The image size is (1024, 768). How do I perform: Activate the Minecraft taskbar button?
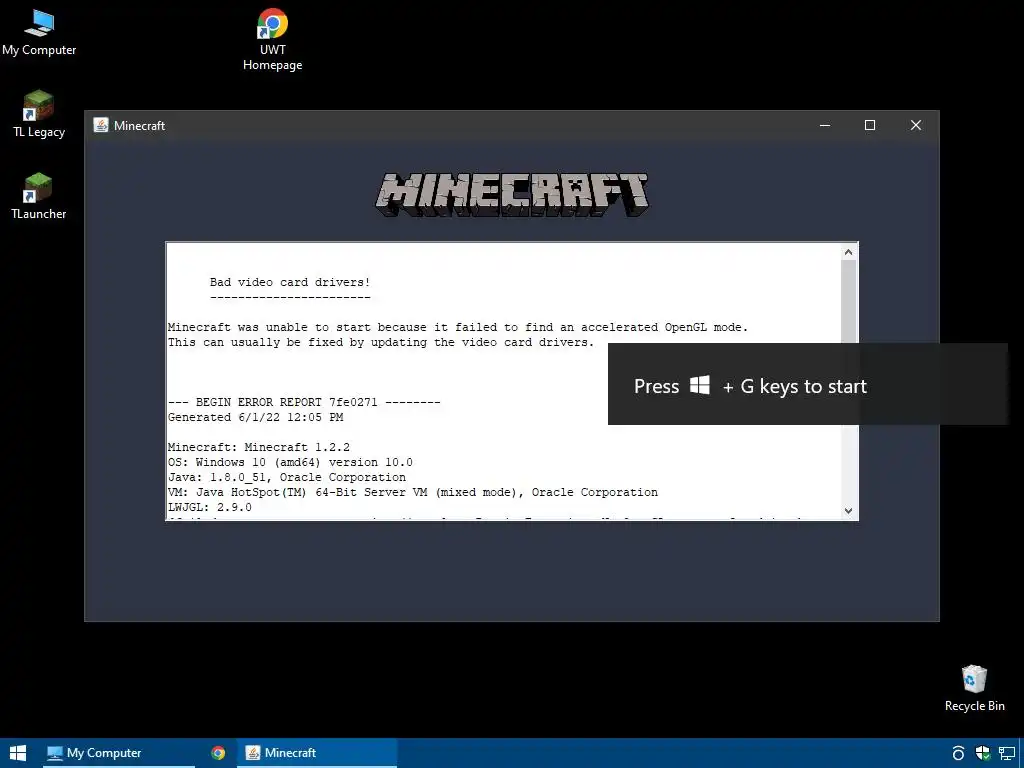tap(317, 753)
